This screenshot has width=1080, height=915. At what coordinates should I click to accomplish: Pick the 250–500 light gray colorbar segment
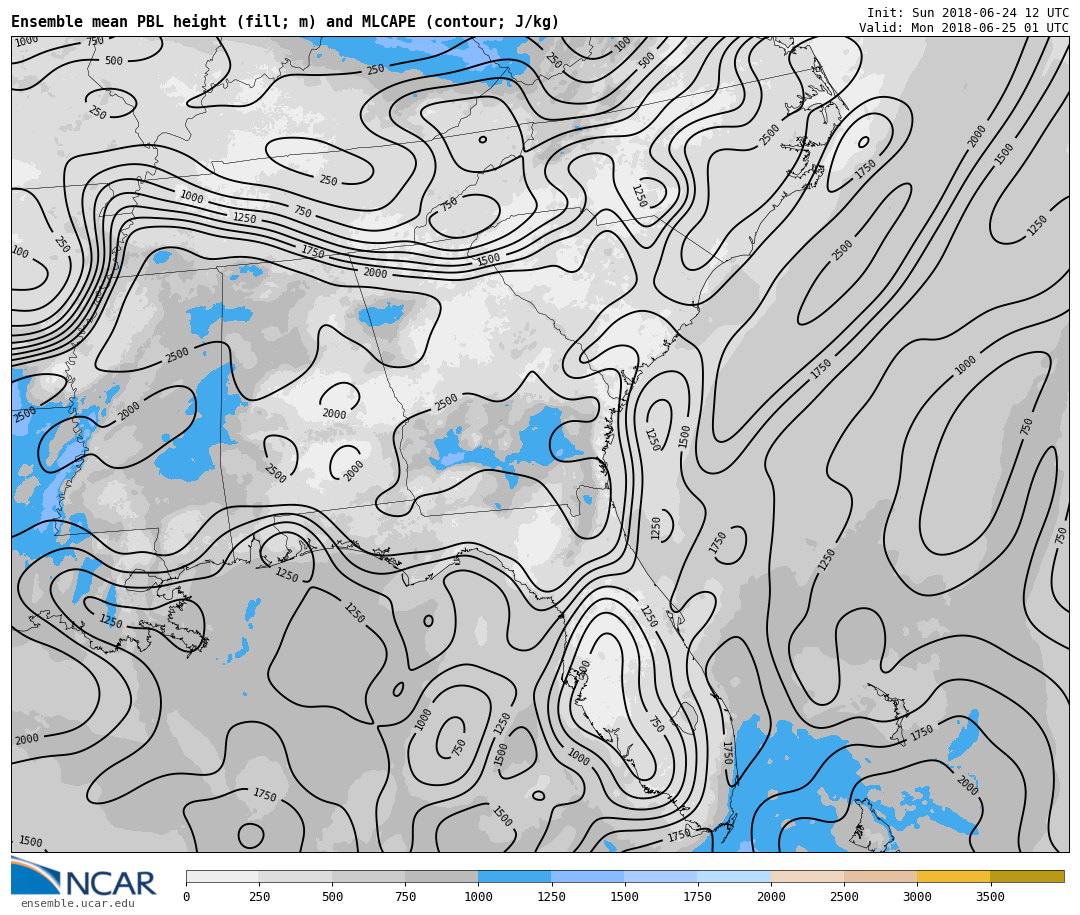(295, 876)
